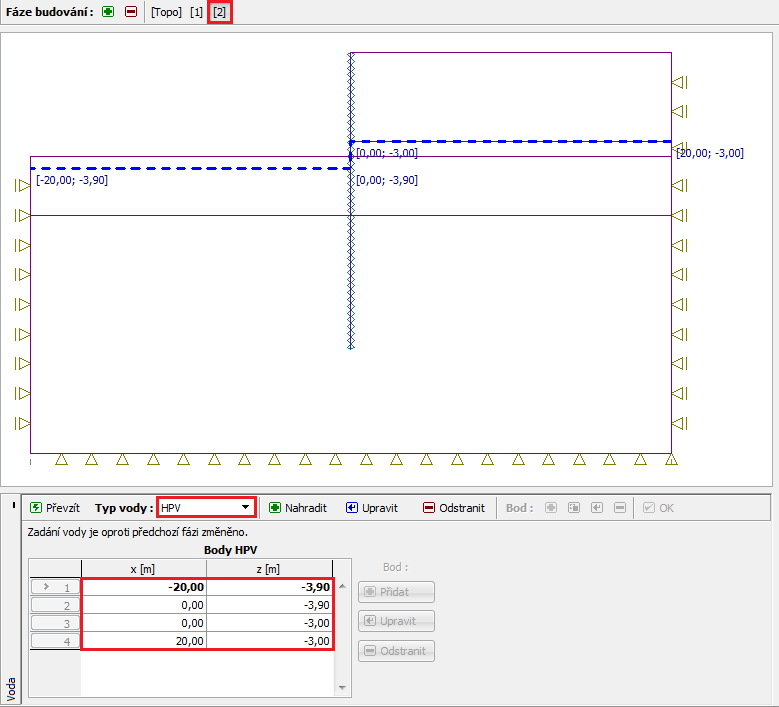Click the Bod edit-point arrow icon
Viewport: 779px width, 707px height.
pyautogui.click(x=597, y=508)
